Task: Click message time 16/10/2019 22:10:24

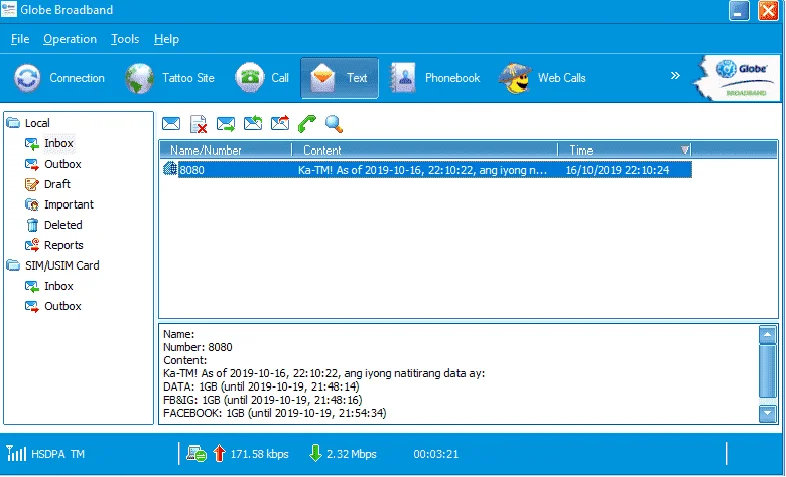Action: (x=618, y=170)
